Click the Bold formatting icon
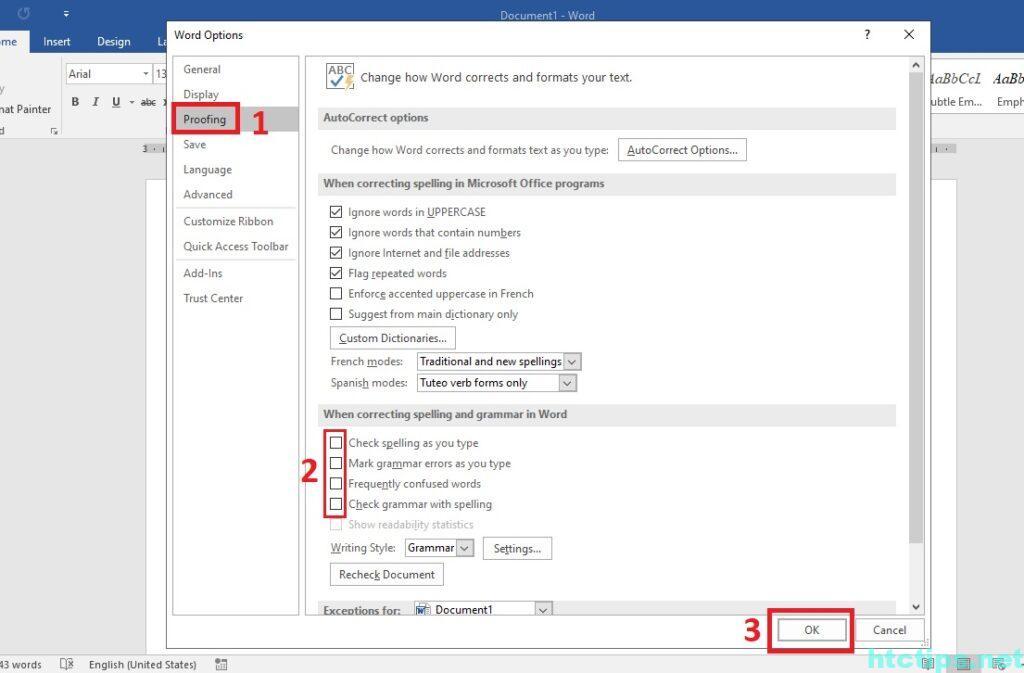1024x673 pixels. (x=76, y=102)
